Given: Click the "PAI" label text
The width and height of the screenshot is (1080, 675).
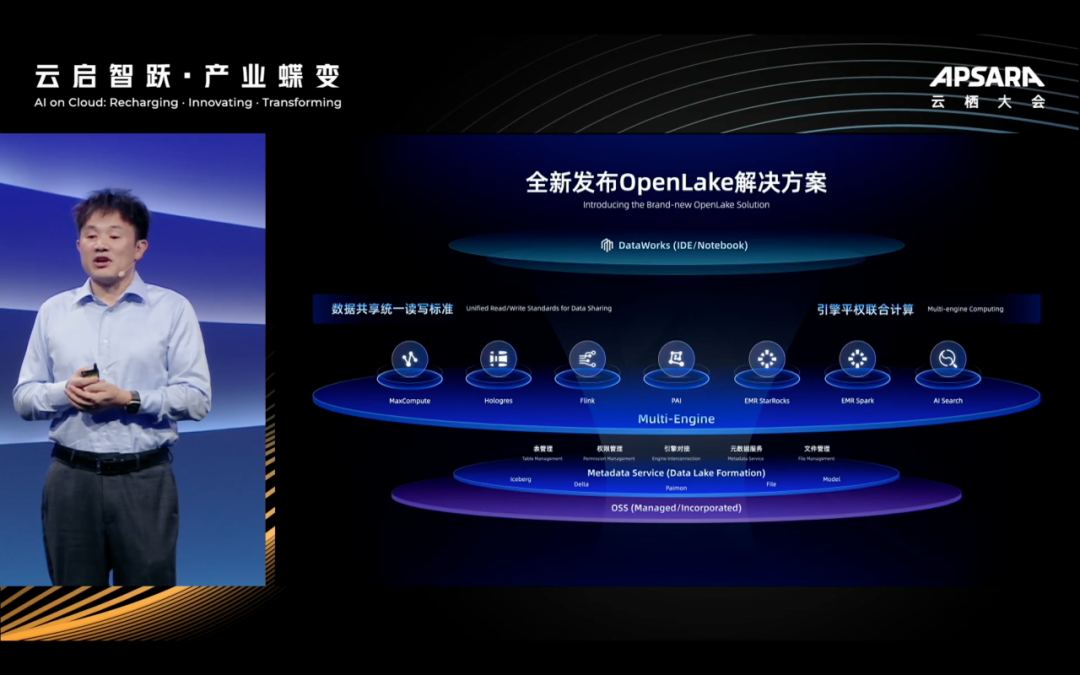Looking at the screenshot, I should (x=676, y=401).
